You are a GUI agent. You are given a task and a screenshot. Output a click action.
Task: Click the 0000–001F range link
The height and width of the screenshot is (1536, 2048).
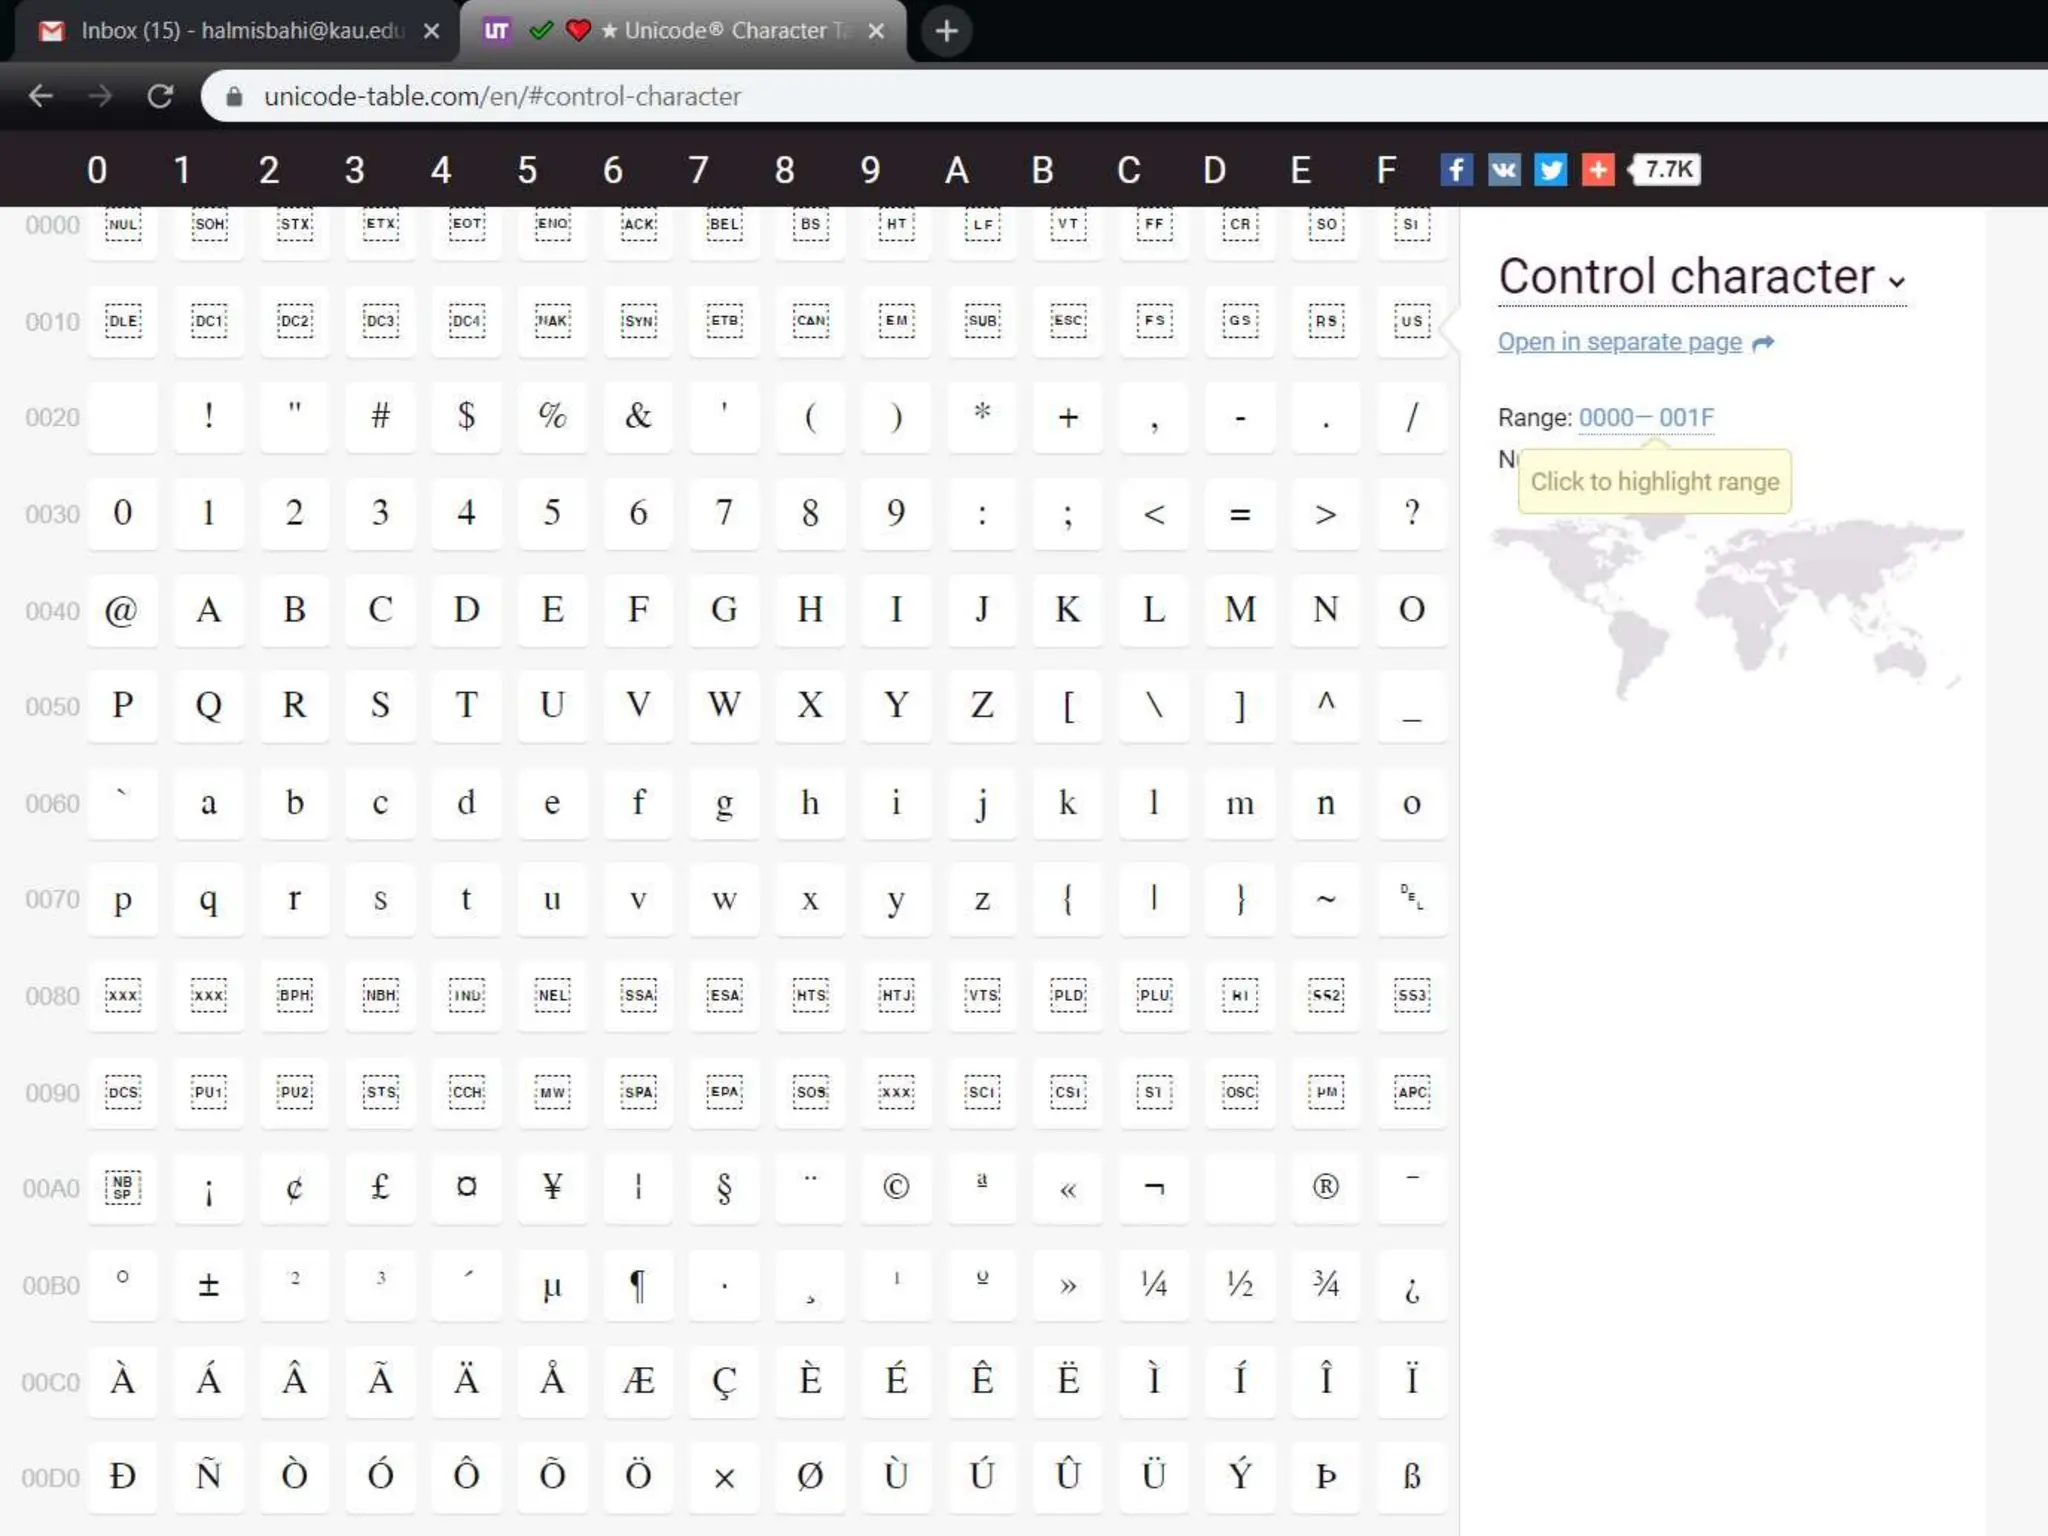[x=1645, y=417]
